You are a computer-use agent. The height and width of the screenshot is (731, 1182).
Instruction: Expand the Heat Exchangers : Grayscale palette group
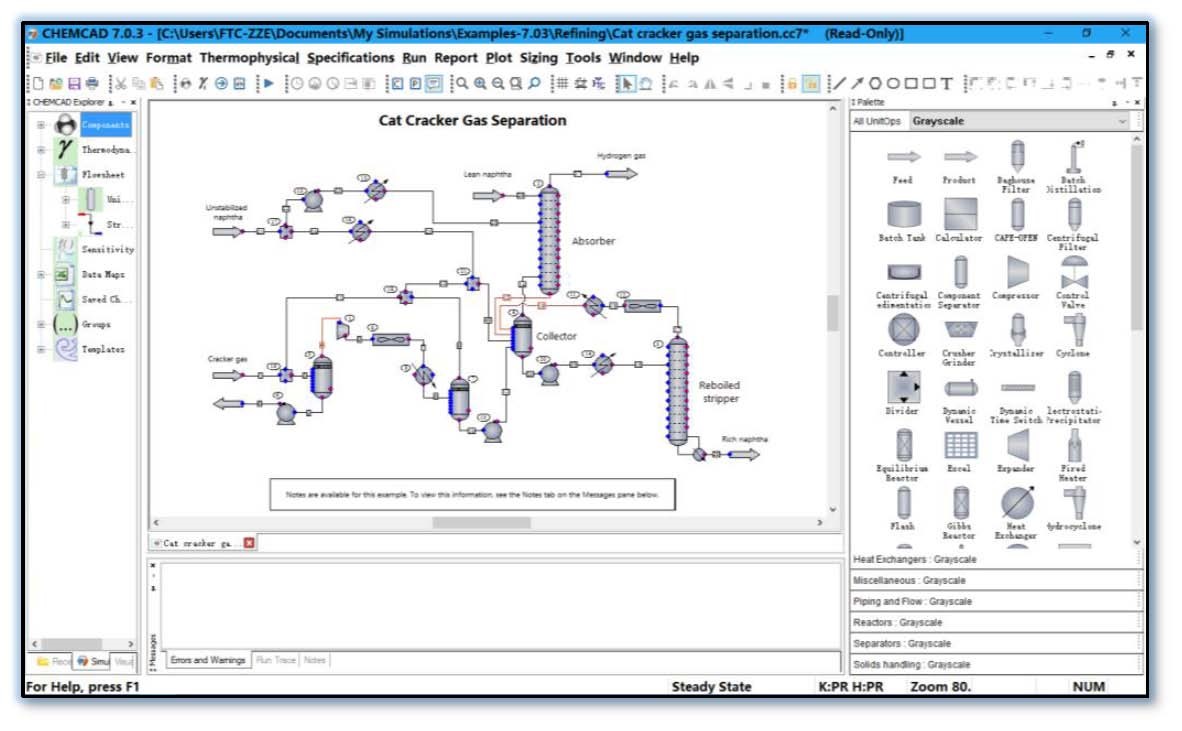pyautogui.click(x=995, y=559)
